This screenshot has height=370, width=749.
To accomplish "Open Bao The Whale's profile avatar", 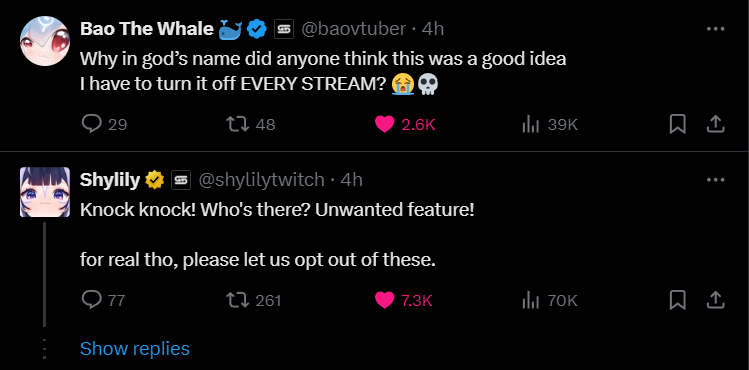I will pos(45,41).
